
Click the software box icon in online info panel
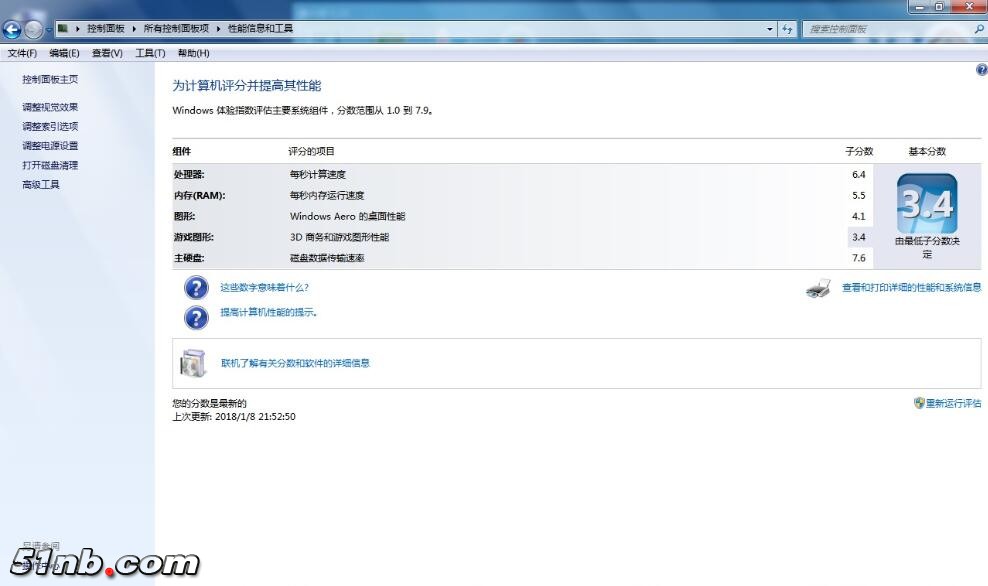[193, 363]
